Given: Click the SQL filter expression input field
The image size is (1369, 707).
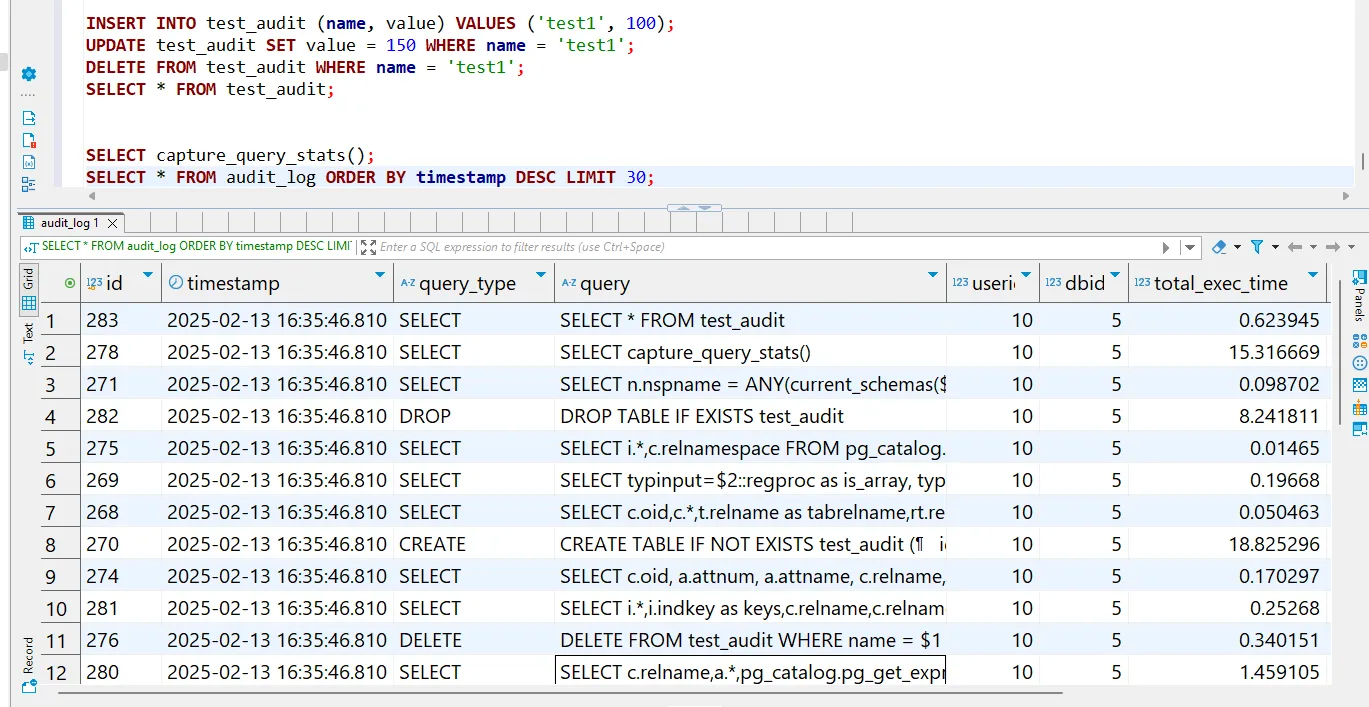Looking at the screenshot, I should (x=766, y=247).
